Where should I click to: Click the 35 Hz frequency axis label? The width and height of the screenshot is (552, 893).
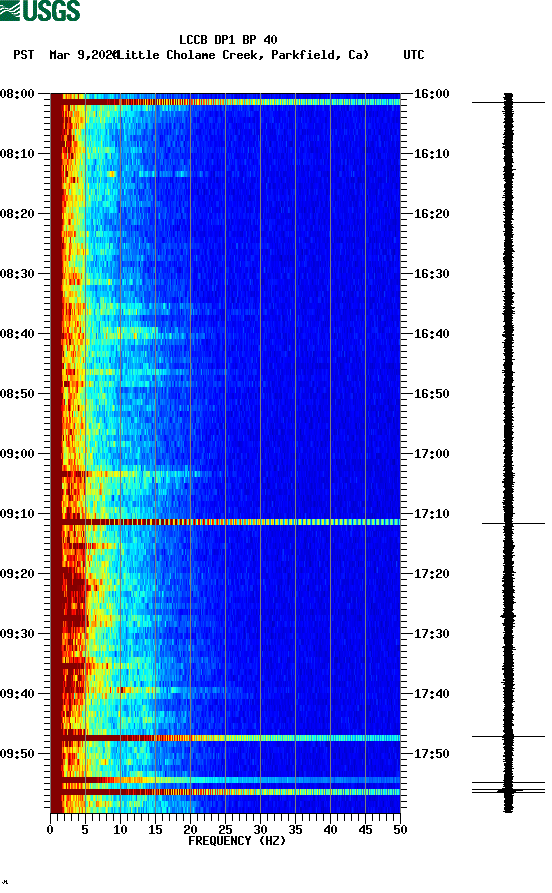[295, 830]
